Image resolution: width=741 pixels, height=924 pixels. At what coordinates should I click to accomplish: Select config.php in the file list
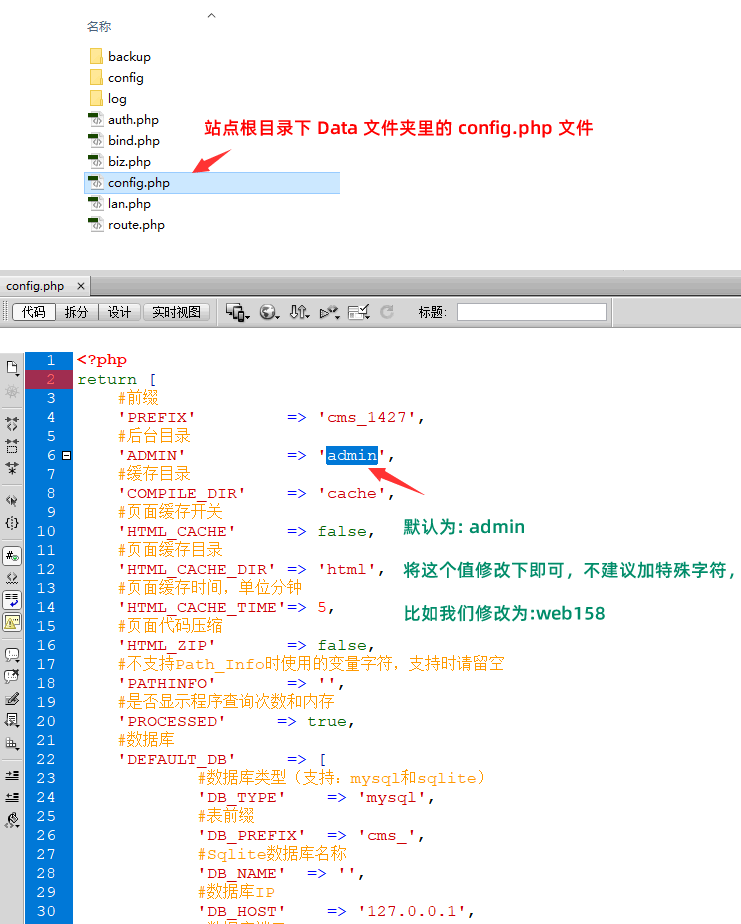click(138, 183)
